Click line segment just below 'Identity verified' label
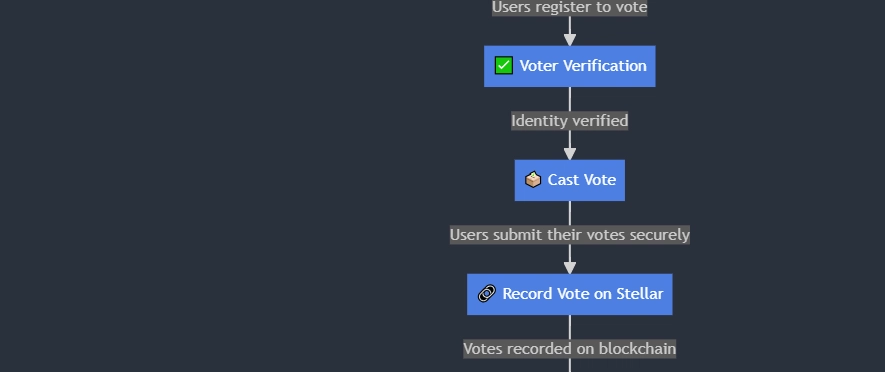Screen dimensions: 885x372 tap(569, 138)
